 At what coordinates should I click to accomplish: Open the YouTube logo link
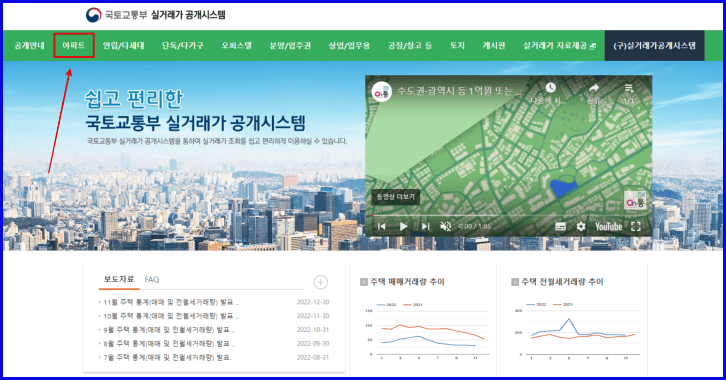coord(608,226)
